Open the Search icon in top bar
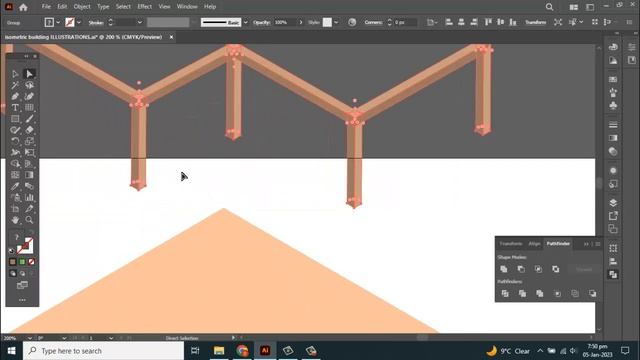Screen dimensions: 640x360 [x=549, y=7]
